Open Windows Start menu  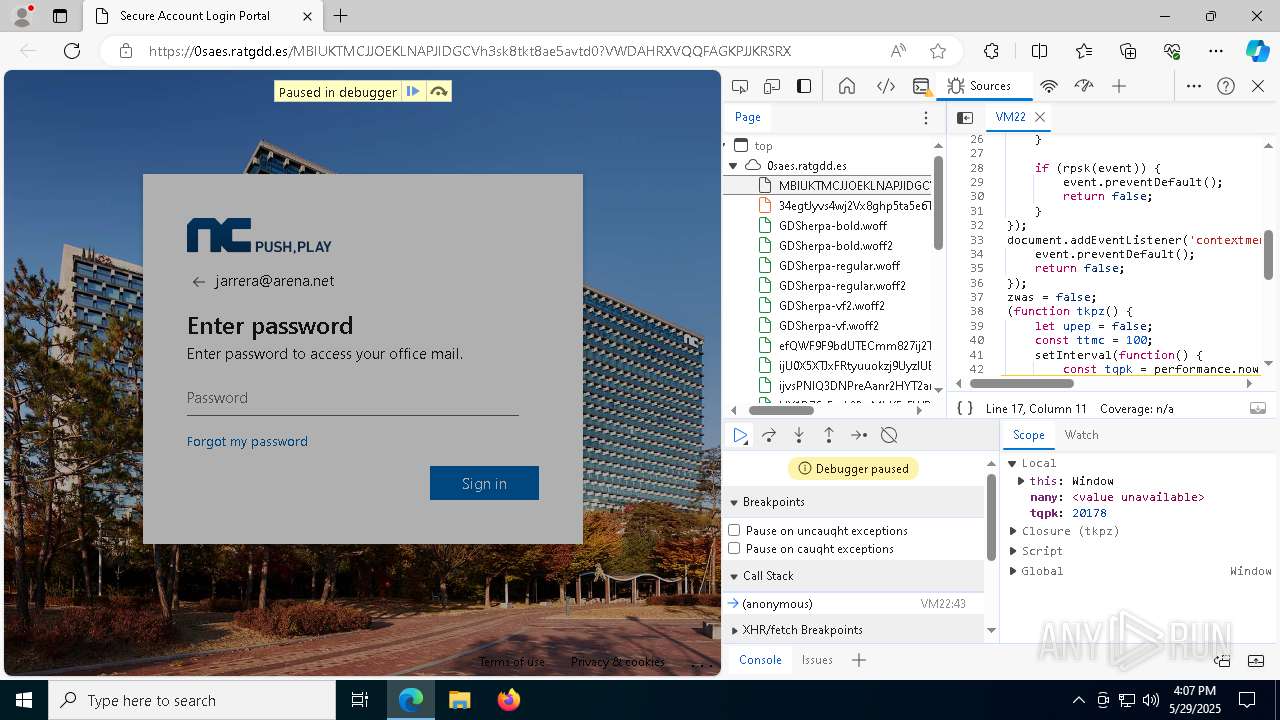[x=24, y=700]
